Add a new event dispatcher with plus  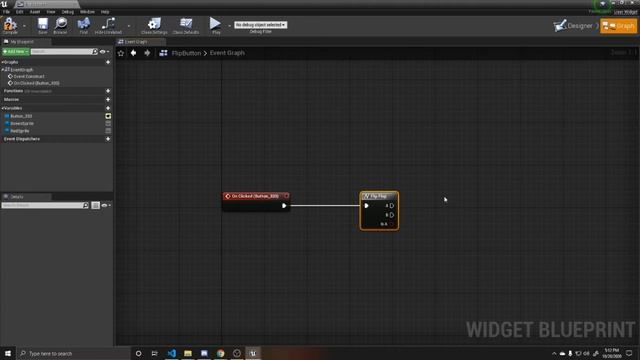click(x=108, y=139)
